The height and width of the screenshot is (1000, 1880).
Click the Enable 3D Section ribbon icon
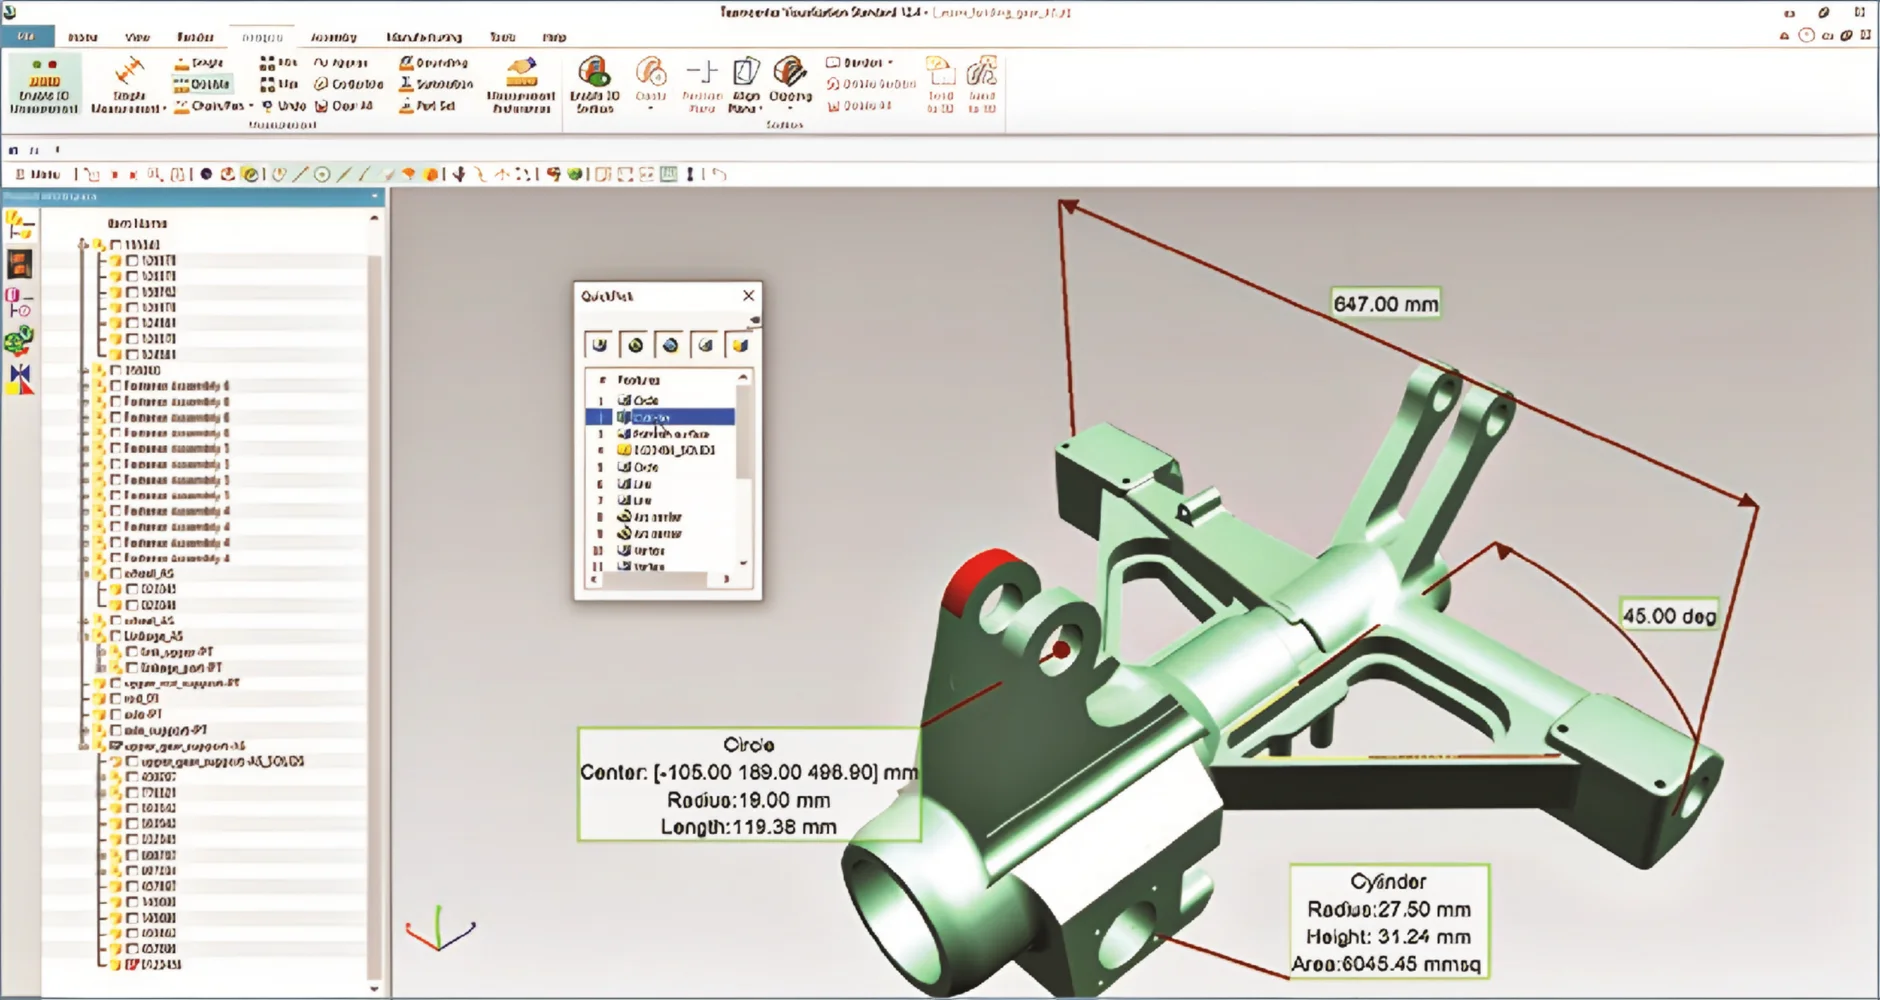pos(594,73)
